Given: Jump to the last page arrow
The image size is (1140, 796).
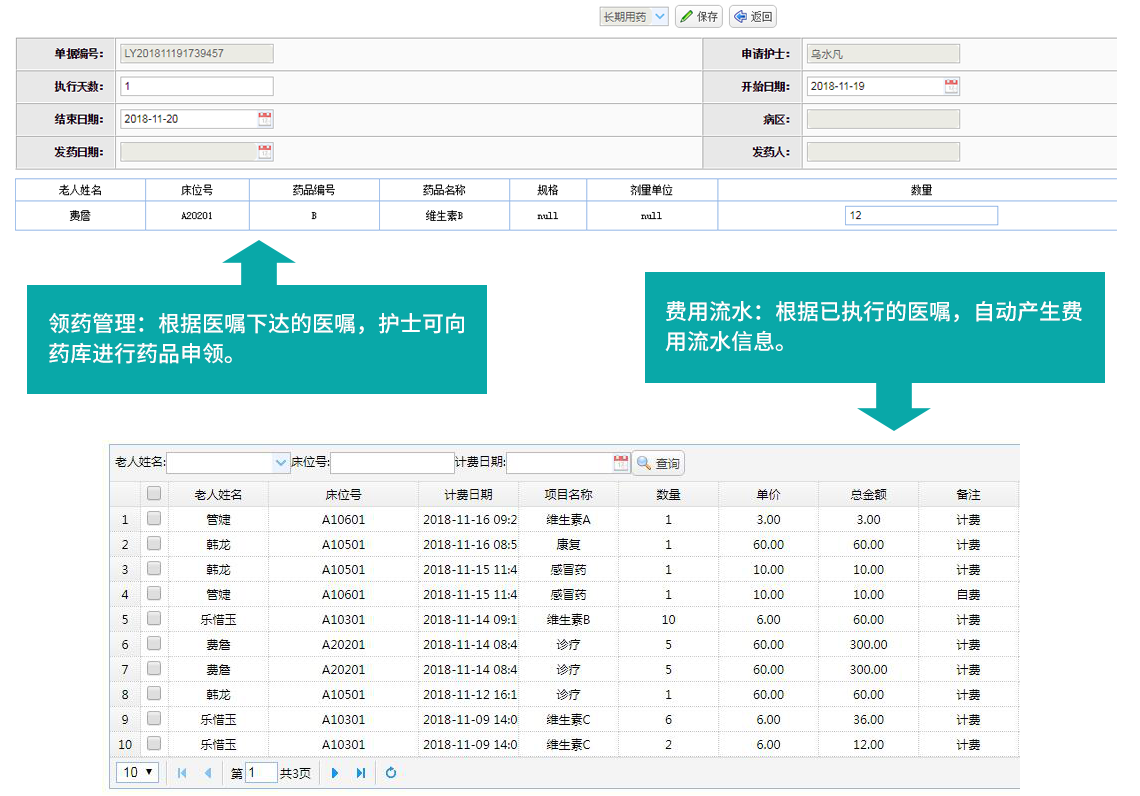Looking at the screenshot, I should point(361,773).
